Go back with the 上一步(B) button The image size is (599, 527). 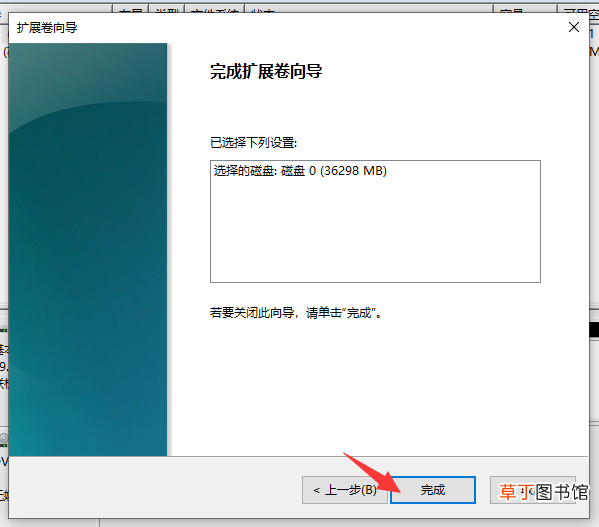click(x=345, y=490)
